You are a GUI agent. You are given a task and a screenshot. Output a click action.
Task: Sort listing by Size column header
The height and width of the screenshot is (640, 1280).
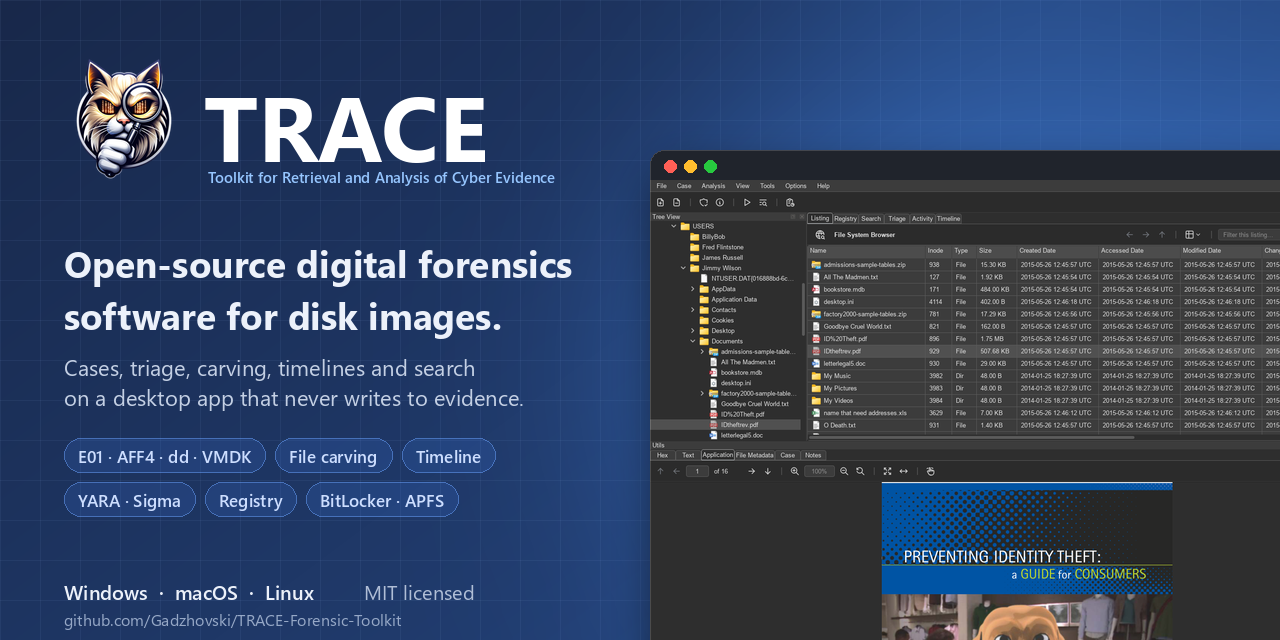(x=996, y=250)
